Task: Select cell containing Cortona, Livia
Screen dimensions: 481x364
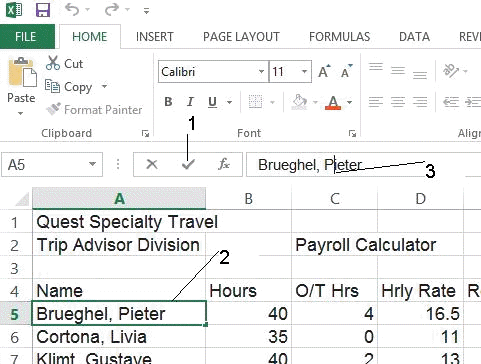Action: coord(119,337)
